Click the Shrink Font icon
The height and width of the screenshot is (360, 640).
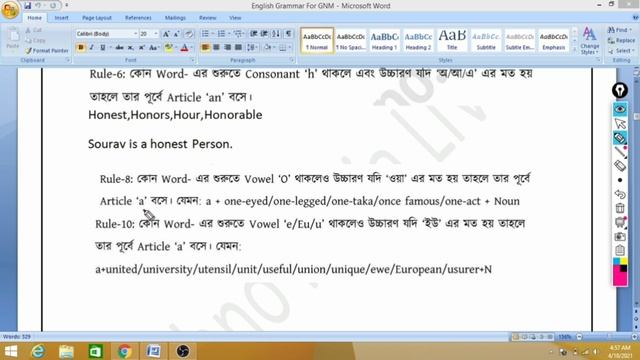coord(176,34)
